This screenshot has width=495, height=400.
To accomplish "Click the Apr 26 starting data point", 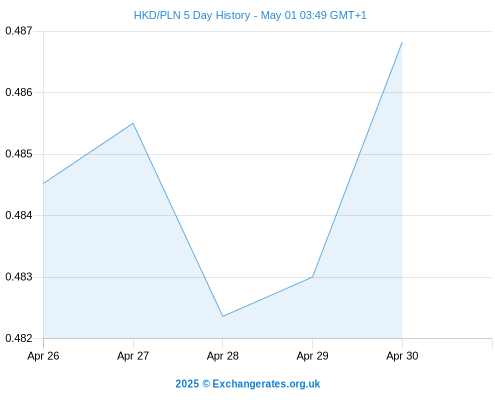I will 44,184.
